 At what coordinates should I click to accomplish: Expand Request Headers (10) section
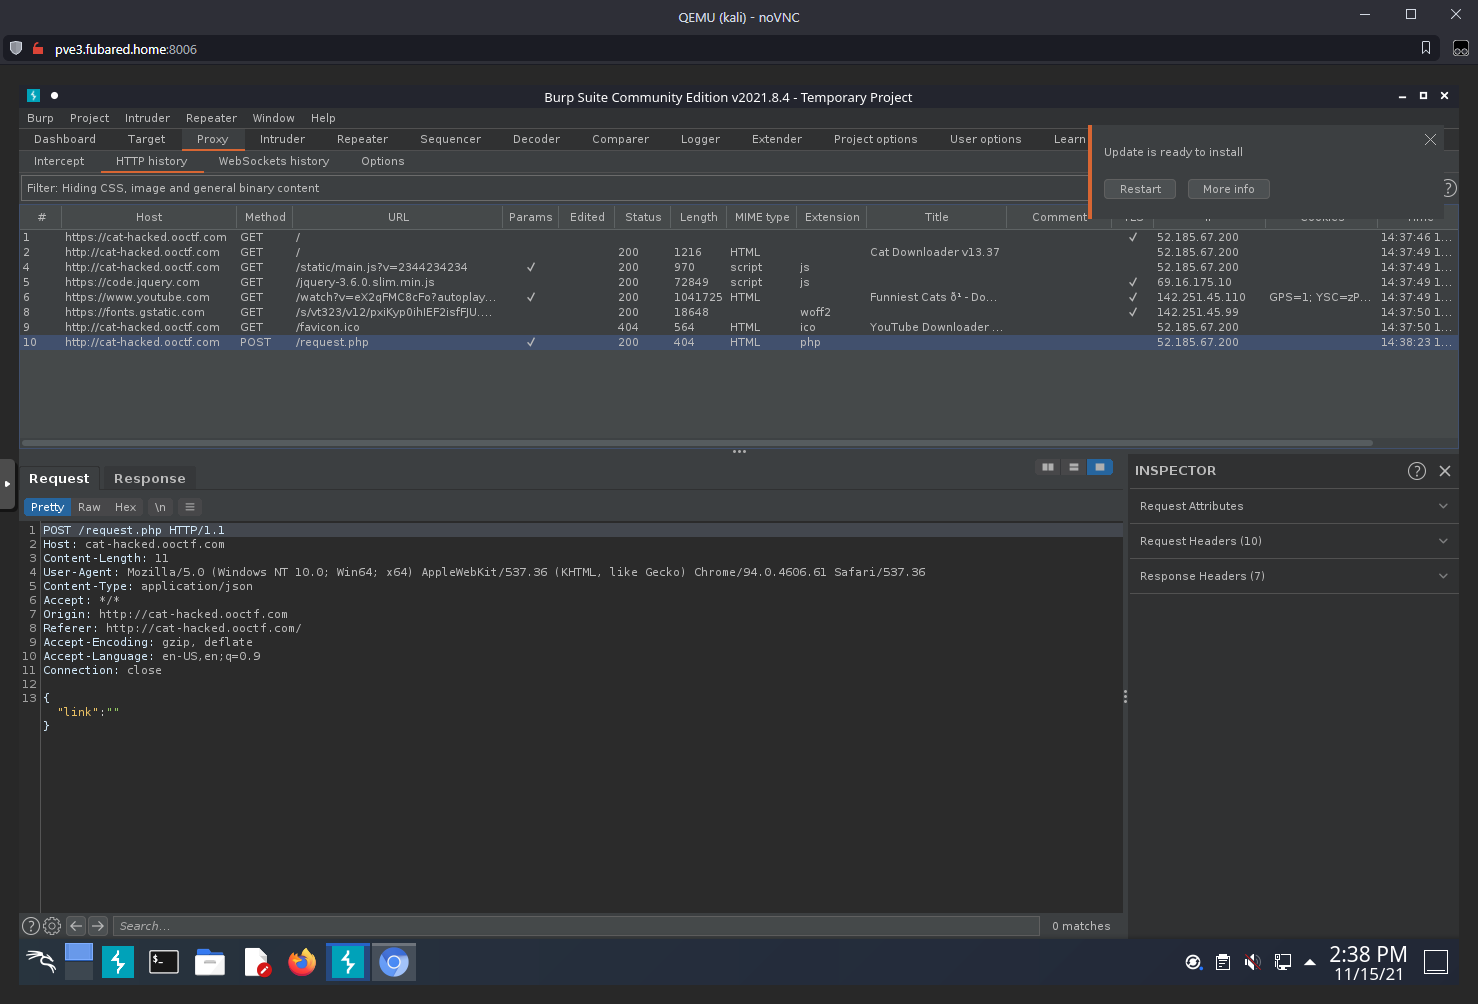point(1294,541)
